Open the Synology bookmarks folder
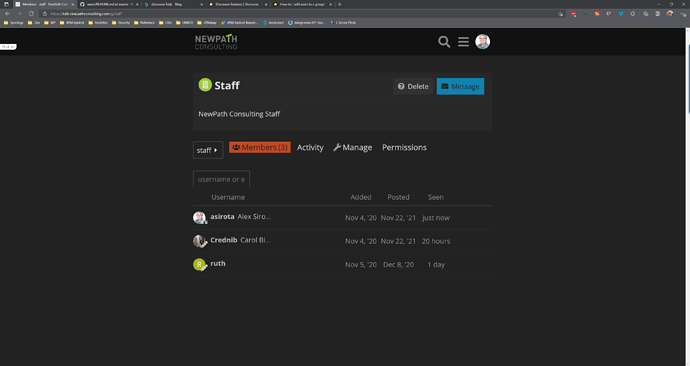 (14, 22)
